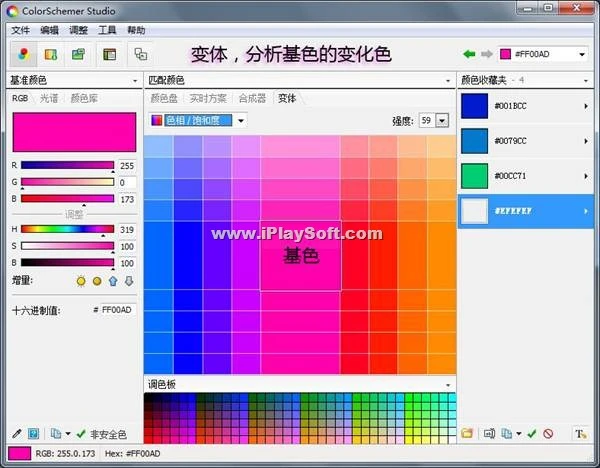
Task: Open copy options arrow under favorites
Action: [x=519, y=434]
